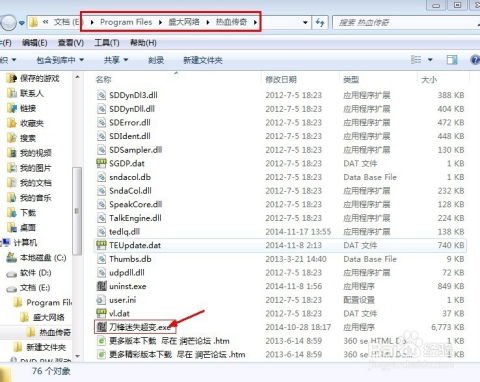Click 盛大网络 in the address bar
480x382 pixels.
click(184, 22)
